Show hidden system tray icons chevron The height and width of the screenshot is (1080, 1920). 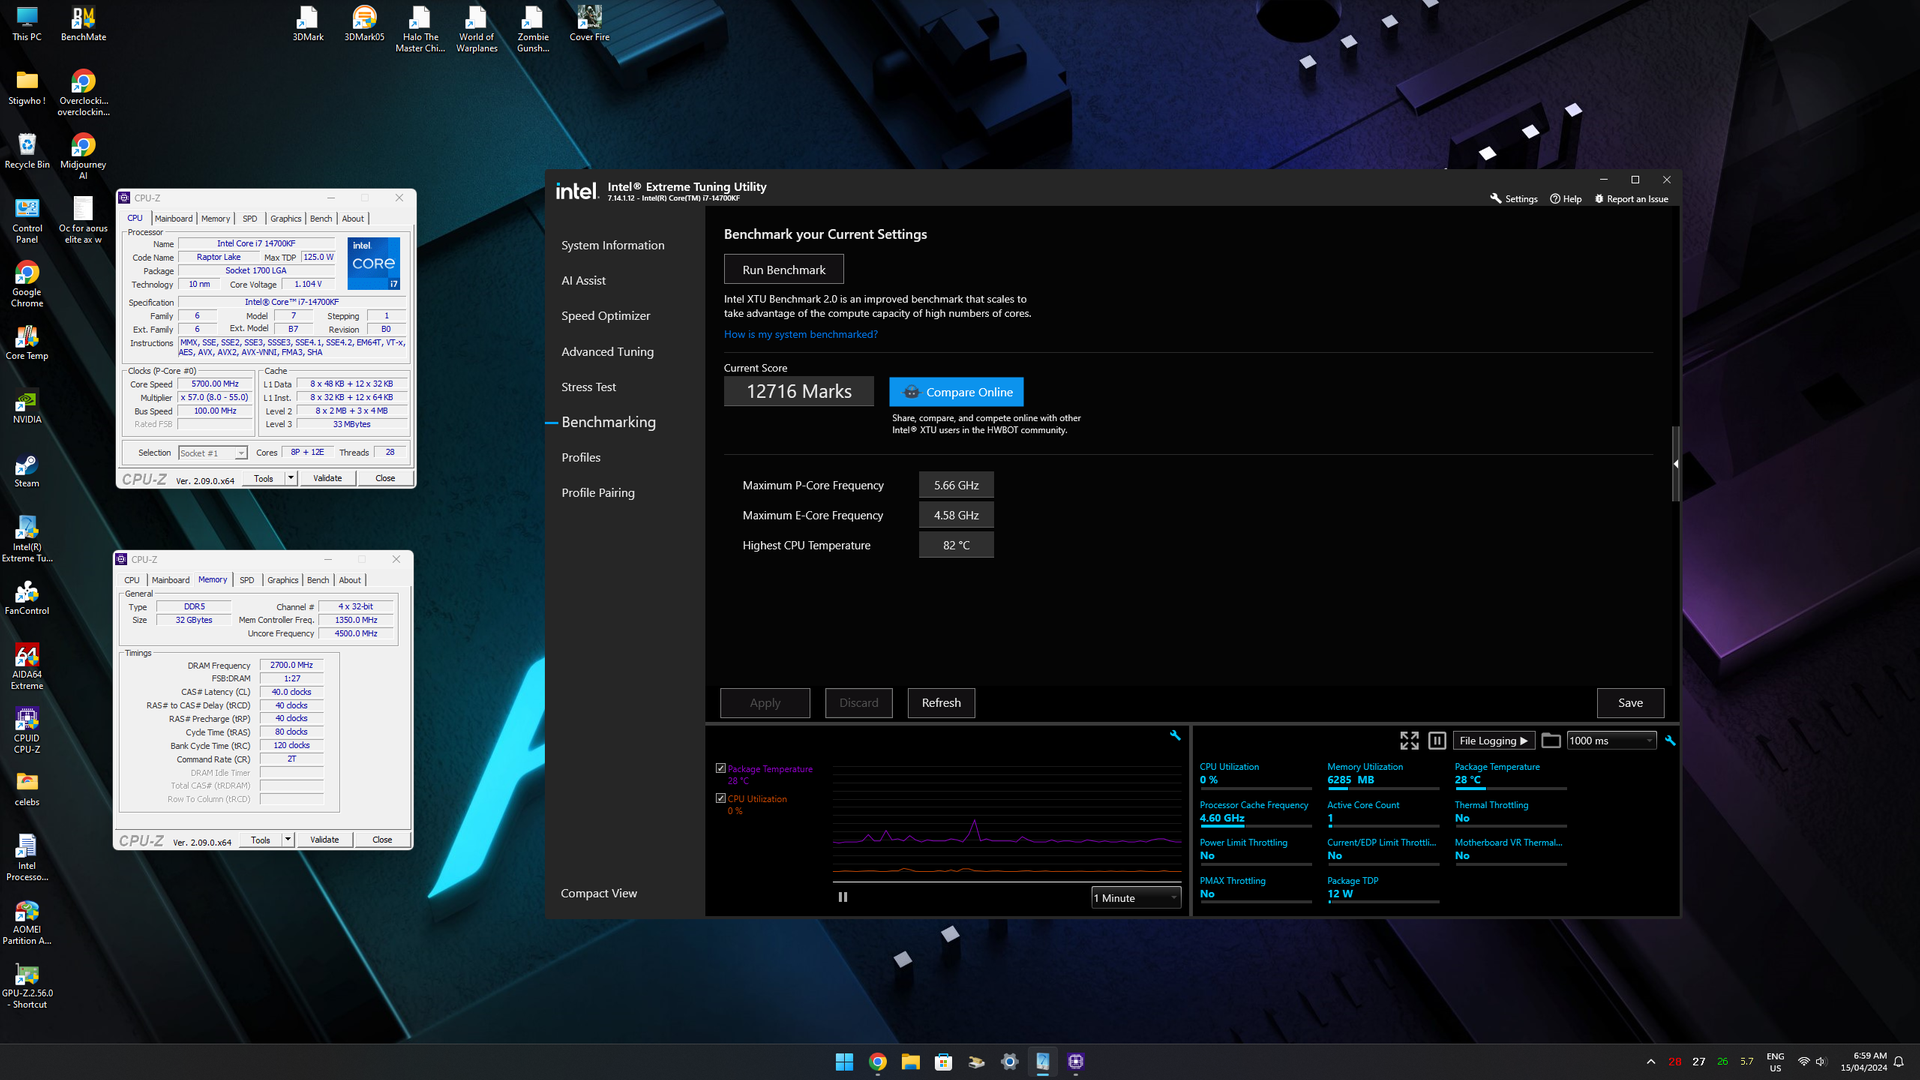click(1650, 1062)
